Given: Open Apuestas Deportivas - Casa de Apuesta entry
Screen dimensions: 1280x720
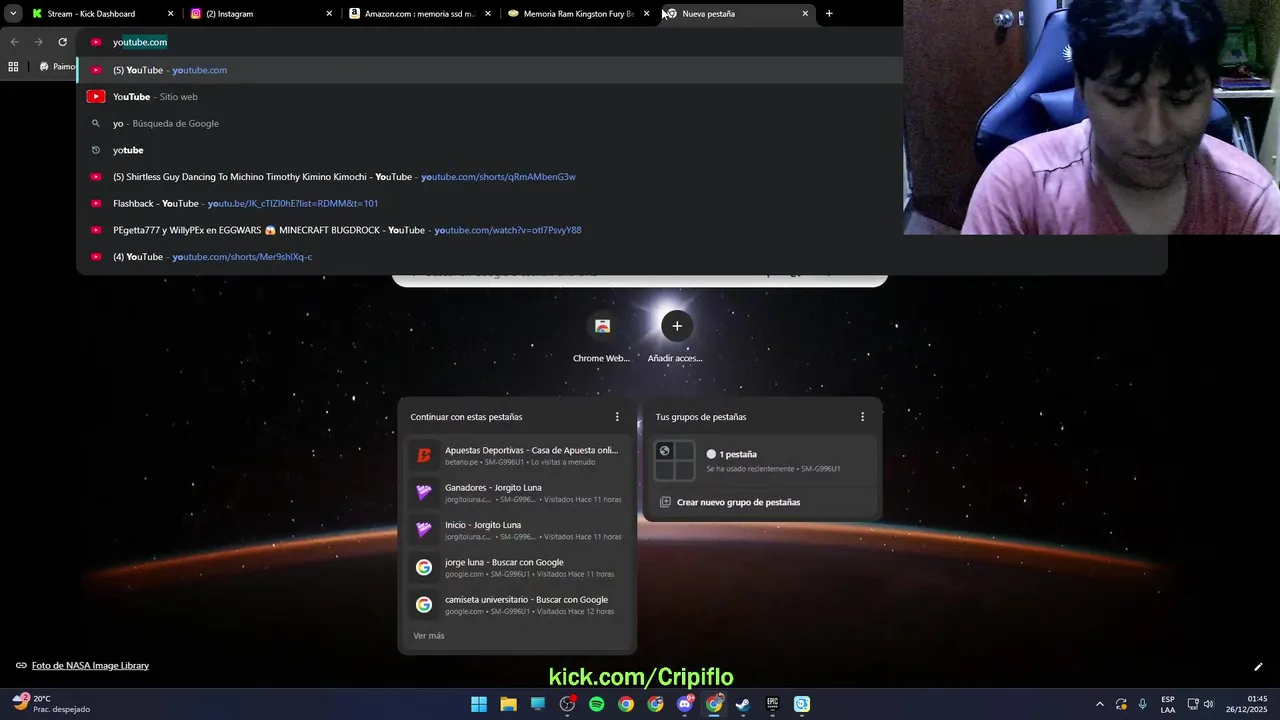Looking at the screenshot, I should click(x=517, y=455).
